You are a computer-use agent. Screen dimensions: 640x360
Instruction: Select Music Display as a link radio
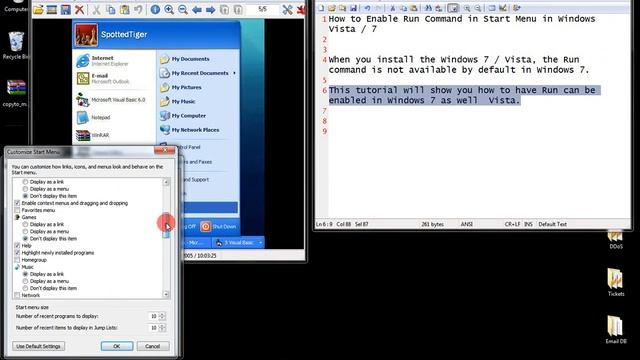point(25,274)
